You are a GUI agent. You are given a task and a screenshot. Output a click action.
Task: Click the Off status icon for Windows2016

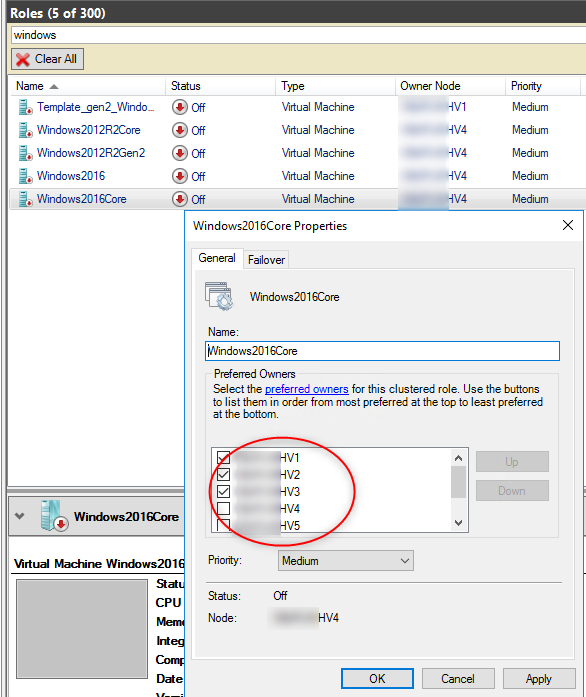pyautogui.click(x=180, y=176)
